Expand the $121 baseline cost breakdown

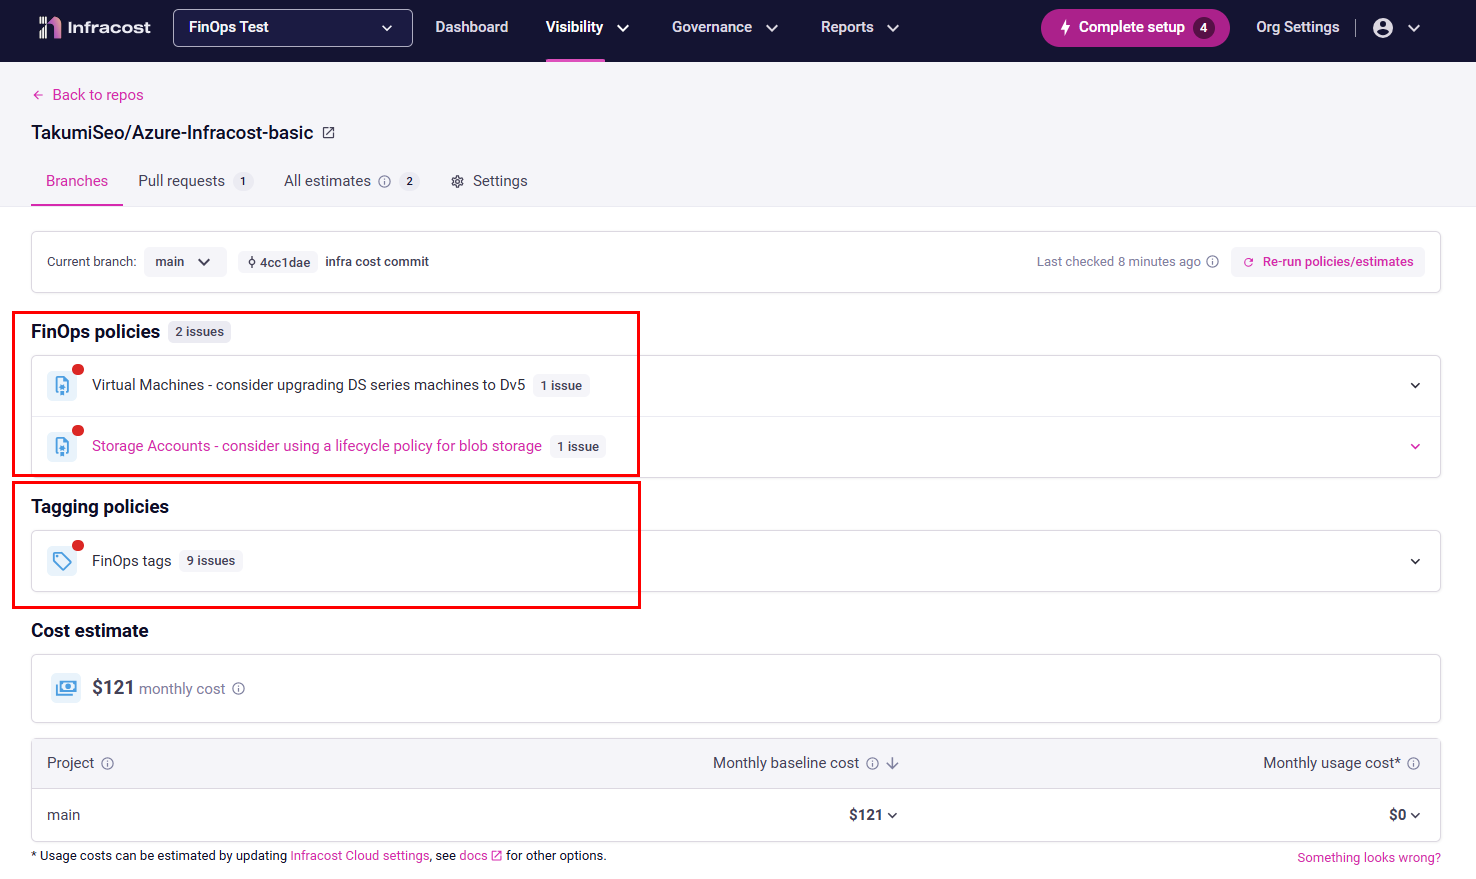[x=873, y=815]
